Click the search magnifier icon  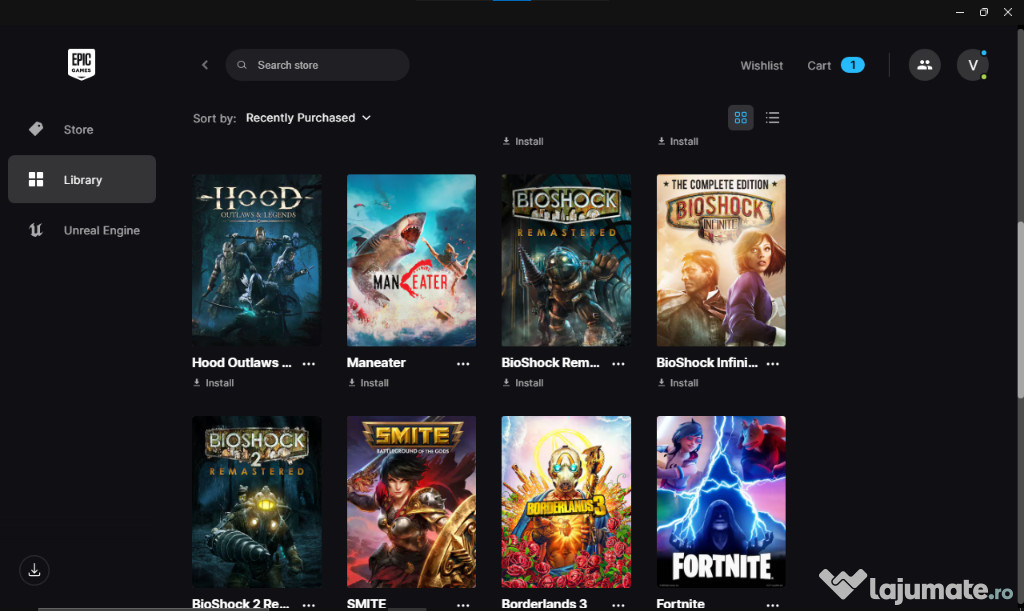coord(242,65)
